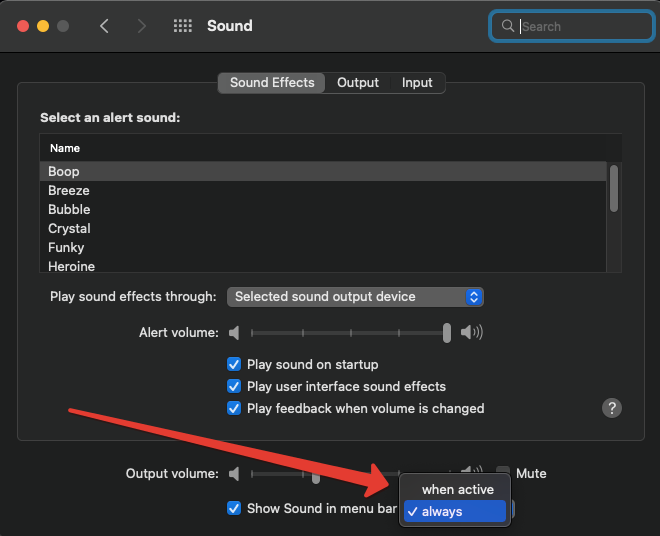The width and height of the screenshot is (660, 536).
Task: Click the quiet speaker icon beside output volume
Action: (x=234, y=473)
